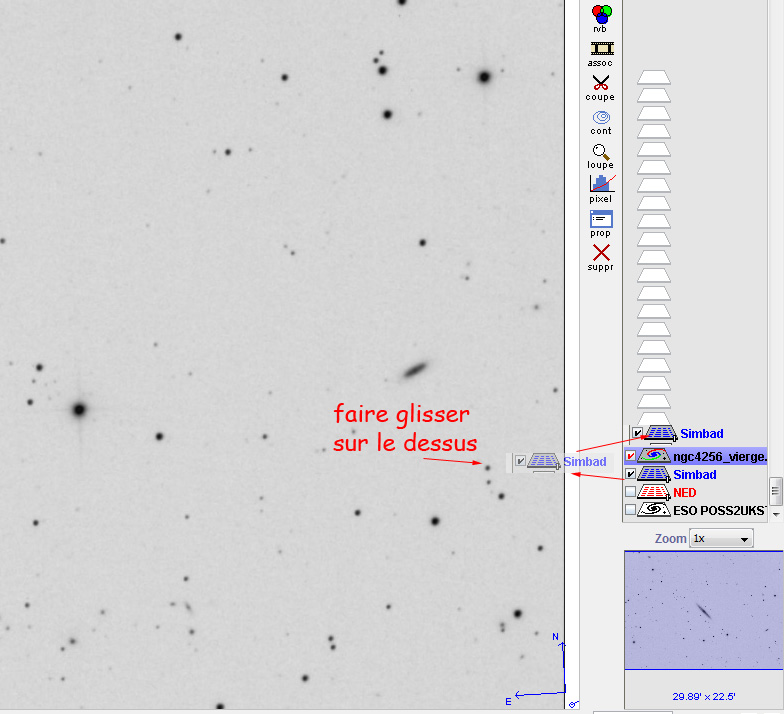Select the assoc image association tool
Image resolution: width=784 pixels, height=714 pixels.
click(x=601, y=54)
